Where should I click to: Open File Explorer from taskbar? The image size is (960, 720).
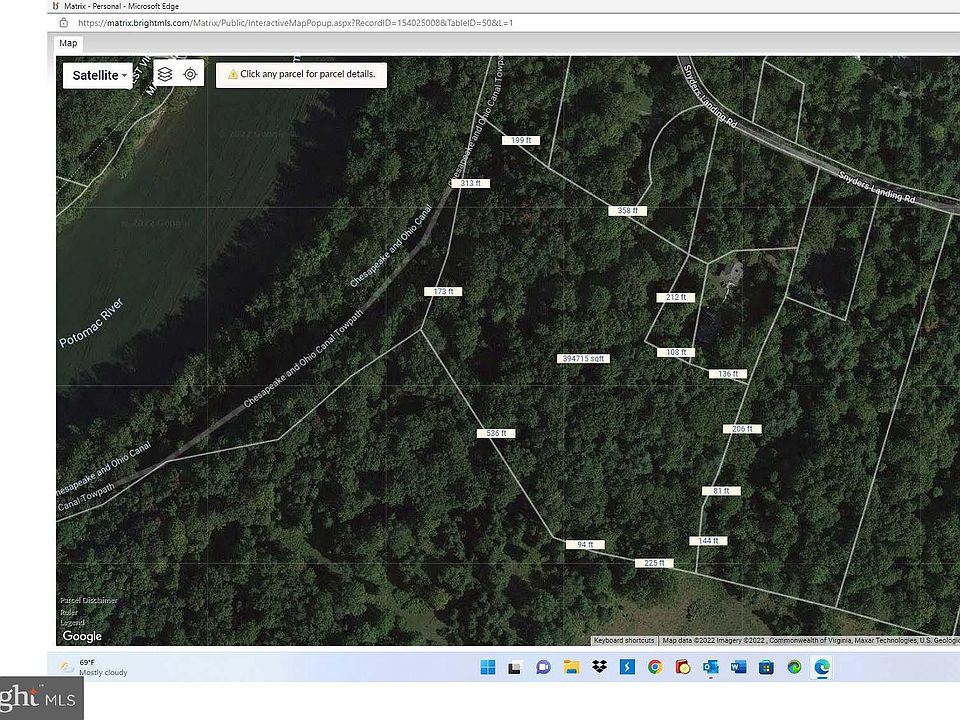pos(571,667)
